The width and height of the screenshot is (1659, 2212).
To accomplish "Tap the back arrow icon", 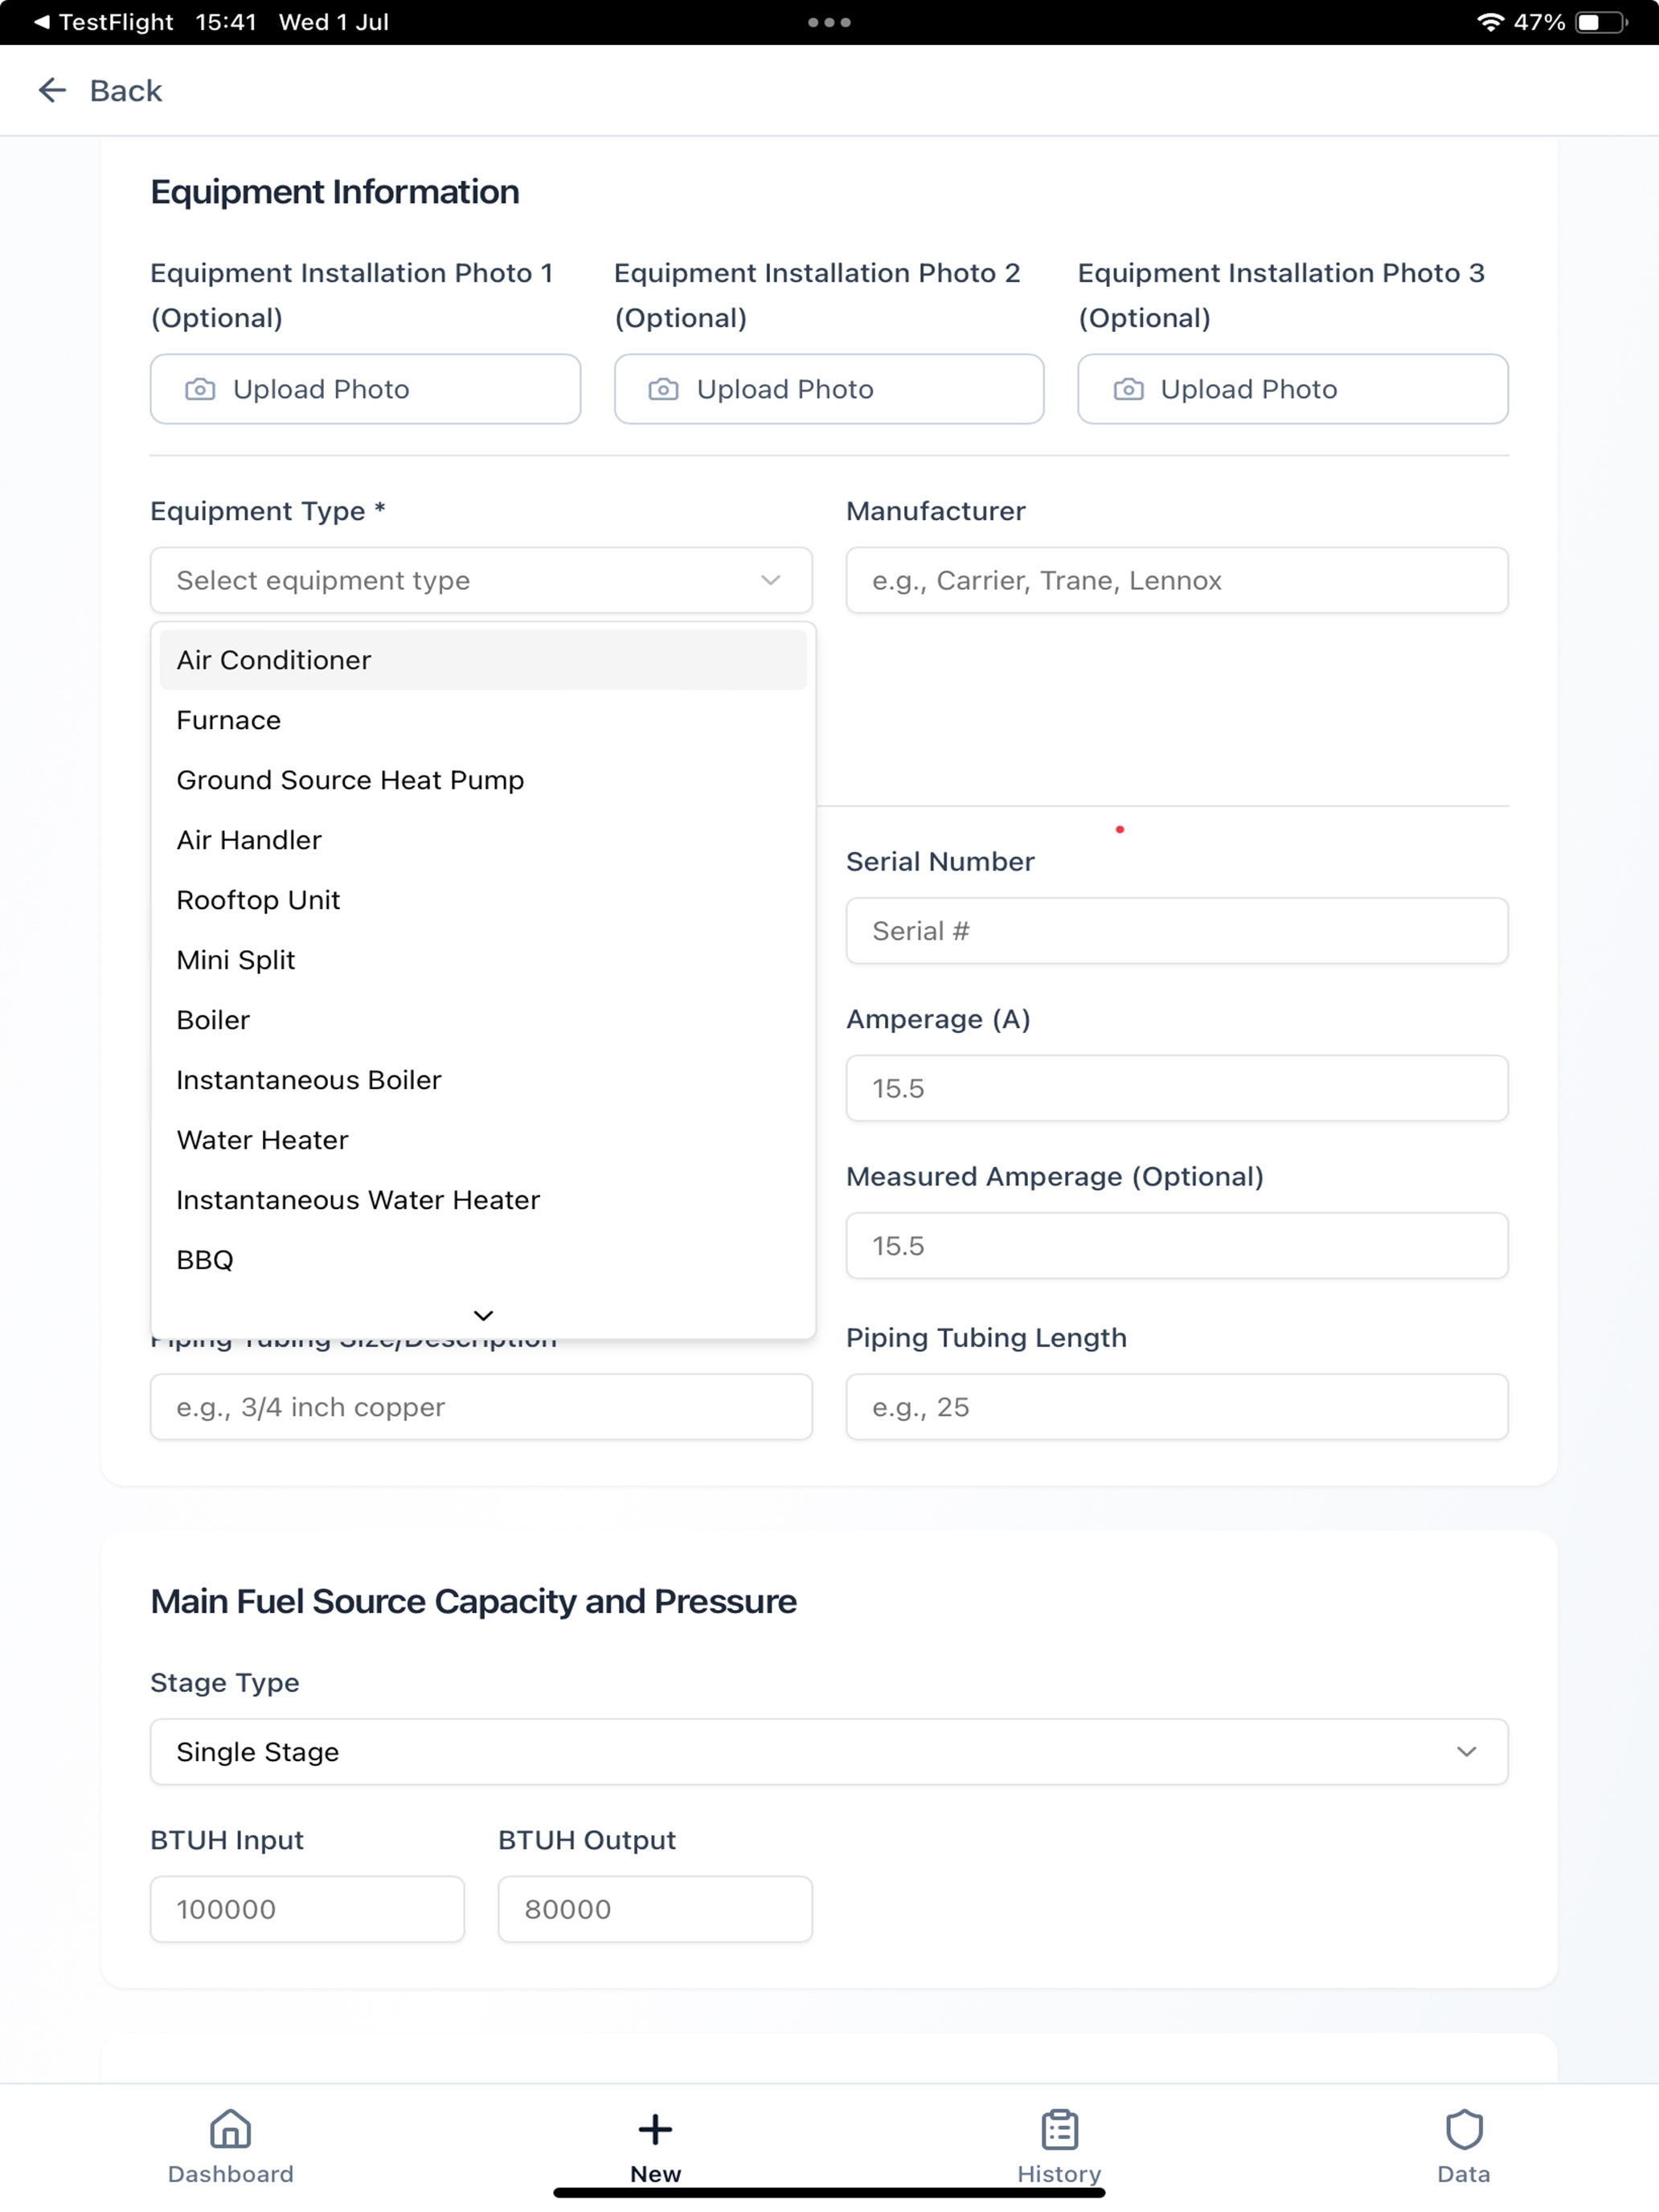I will coord(52,90).
